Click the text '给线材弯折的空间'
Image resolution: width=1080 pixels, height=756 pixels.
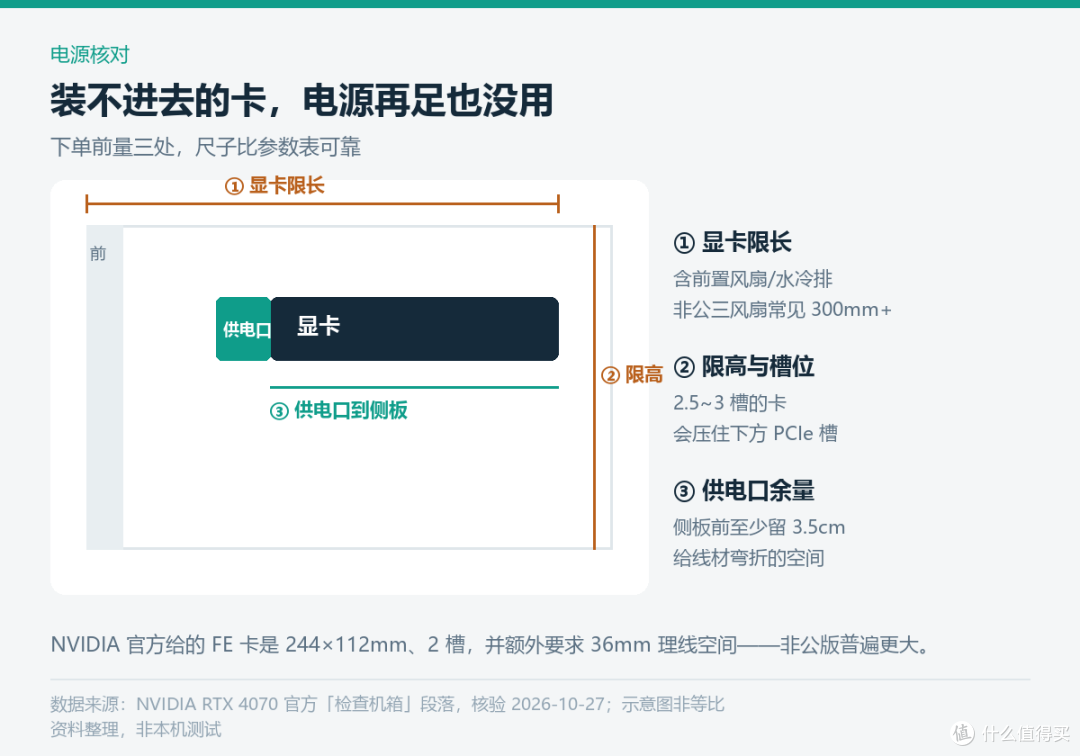(x=748, y=558)
